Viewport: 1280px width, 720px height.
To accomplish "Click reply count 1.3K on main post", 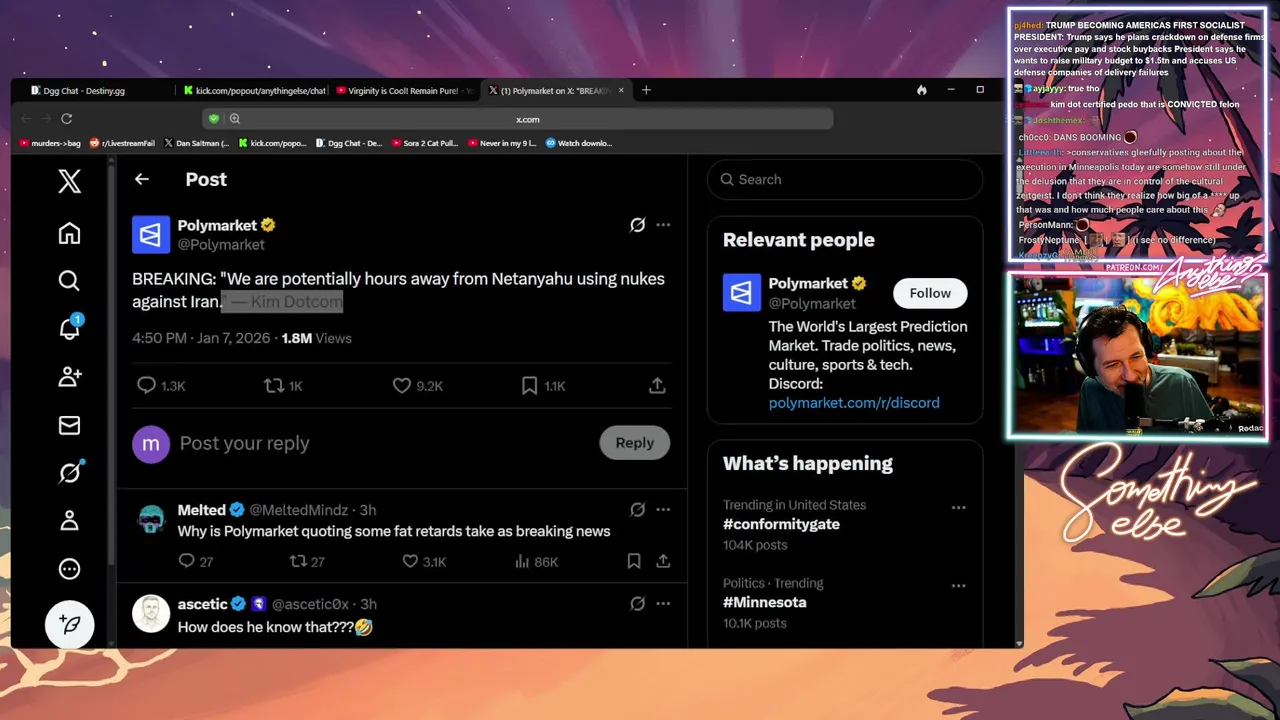I will coord(161,385).
